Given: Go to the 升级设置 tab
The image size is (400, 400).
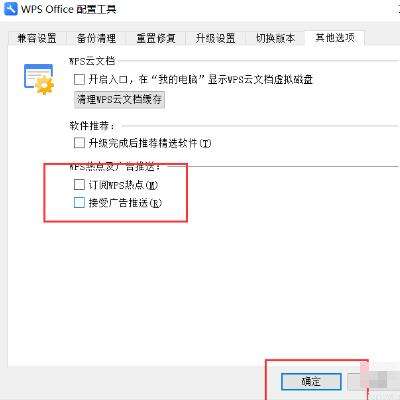Looking at the screenshot, I should (x=215, y=38).
